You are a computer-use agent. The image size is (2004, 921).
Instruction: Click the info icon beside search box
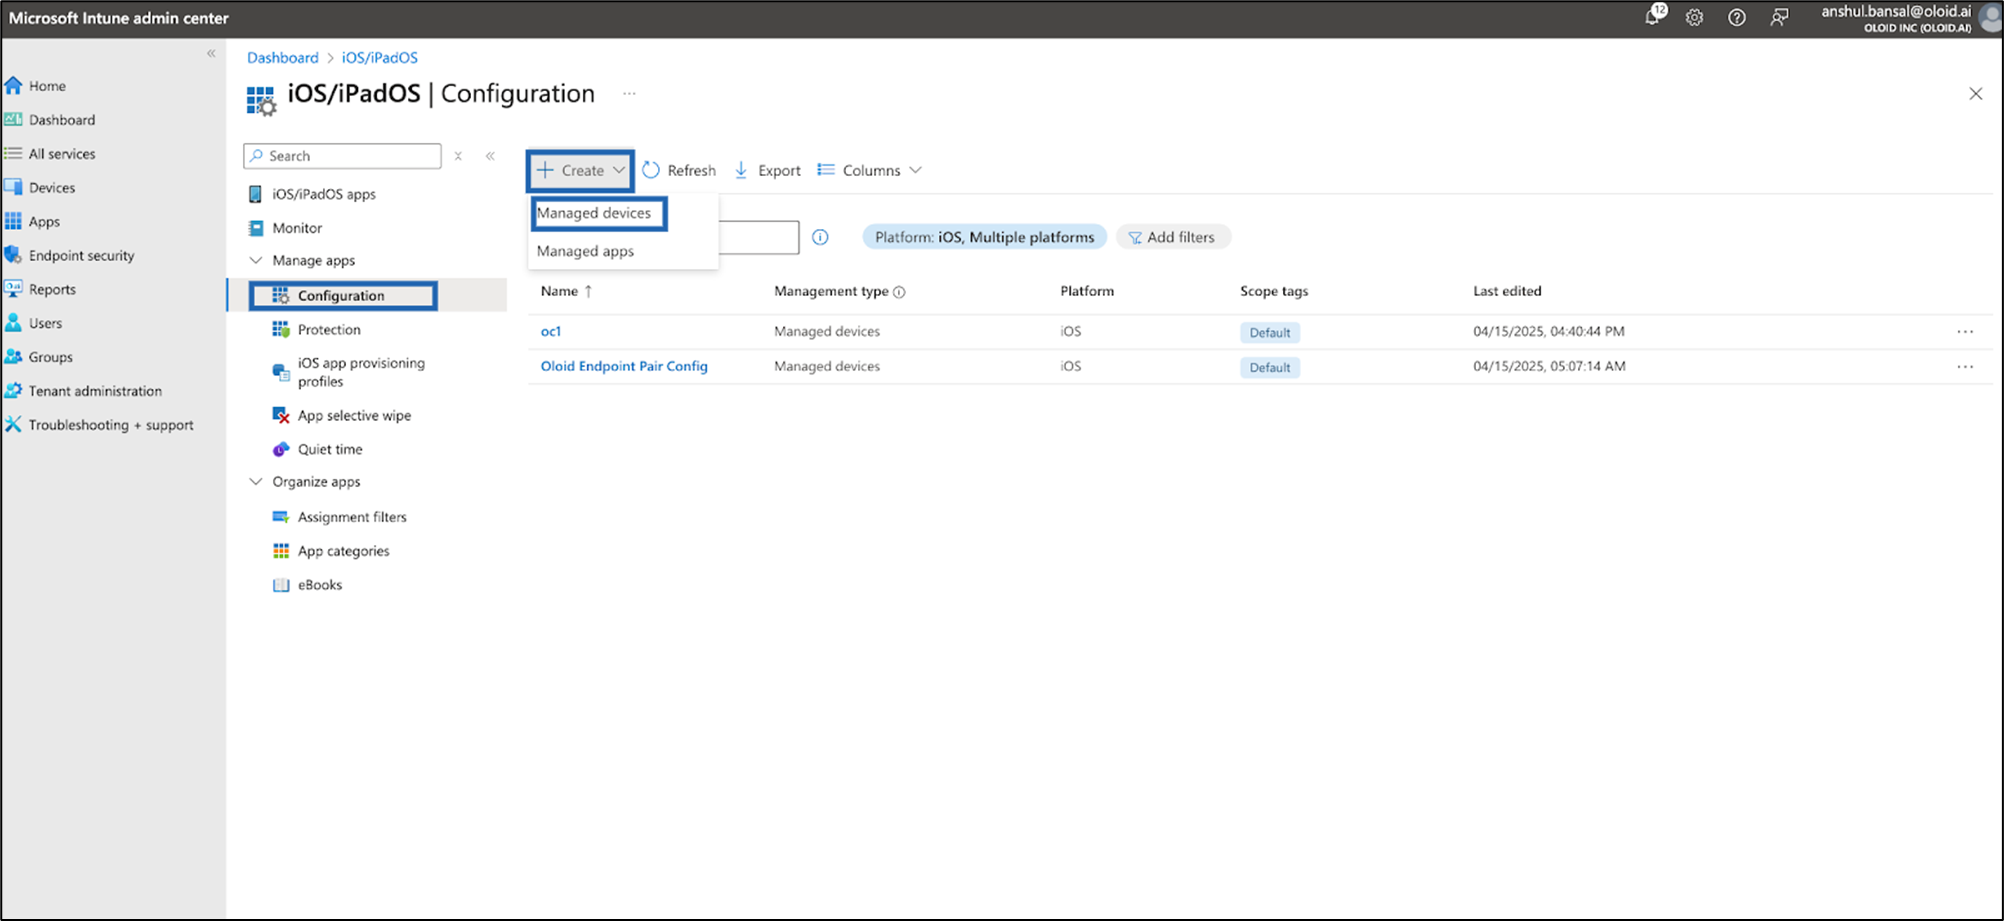point(820,237)
